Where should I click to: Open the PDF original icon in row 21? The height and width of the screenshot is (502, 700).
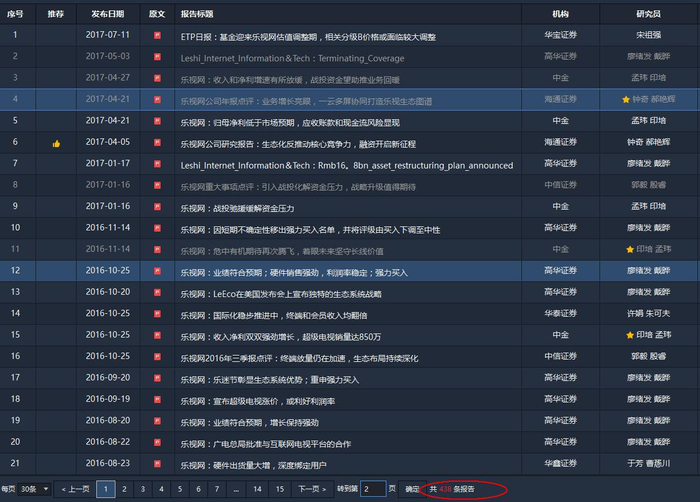(x=157, y=464)
